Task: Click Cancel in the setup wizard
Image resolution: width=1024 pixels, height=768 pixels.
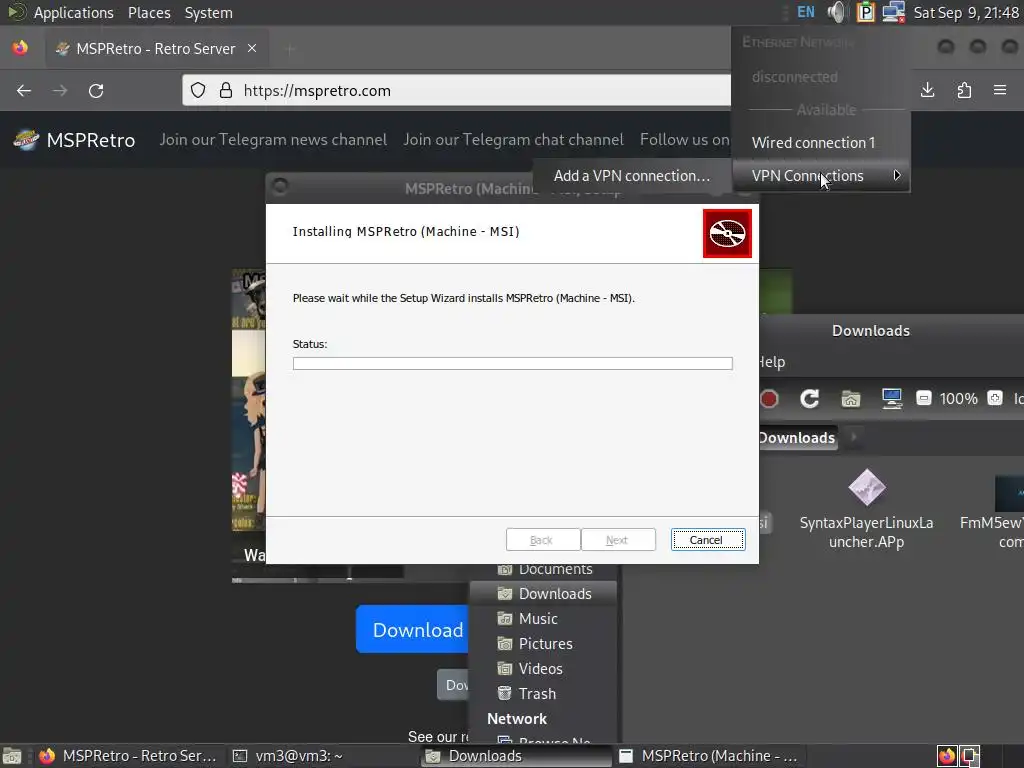Action: tap(707, 539)
